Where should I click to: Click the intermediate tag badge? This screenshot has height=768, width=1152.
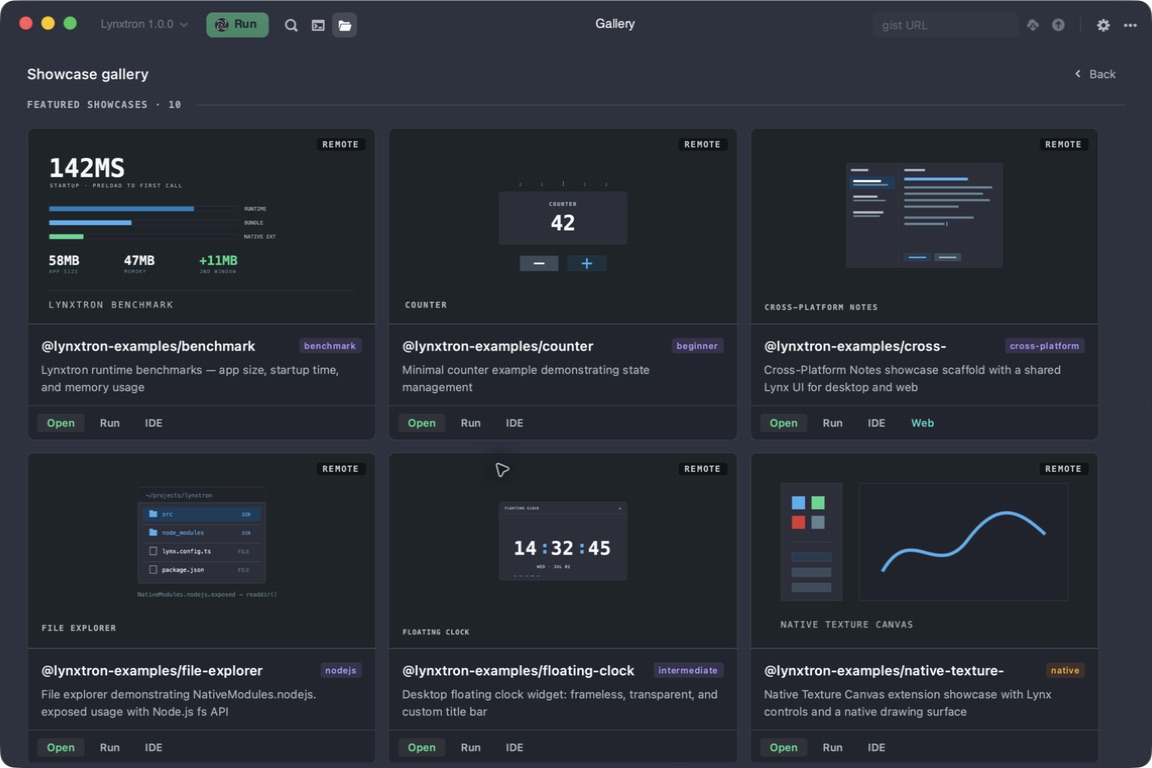pyautogui.click(x=688, y=670)
